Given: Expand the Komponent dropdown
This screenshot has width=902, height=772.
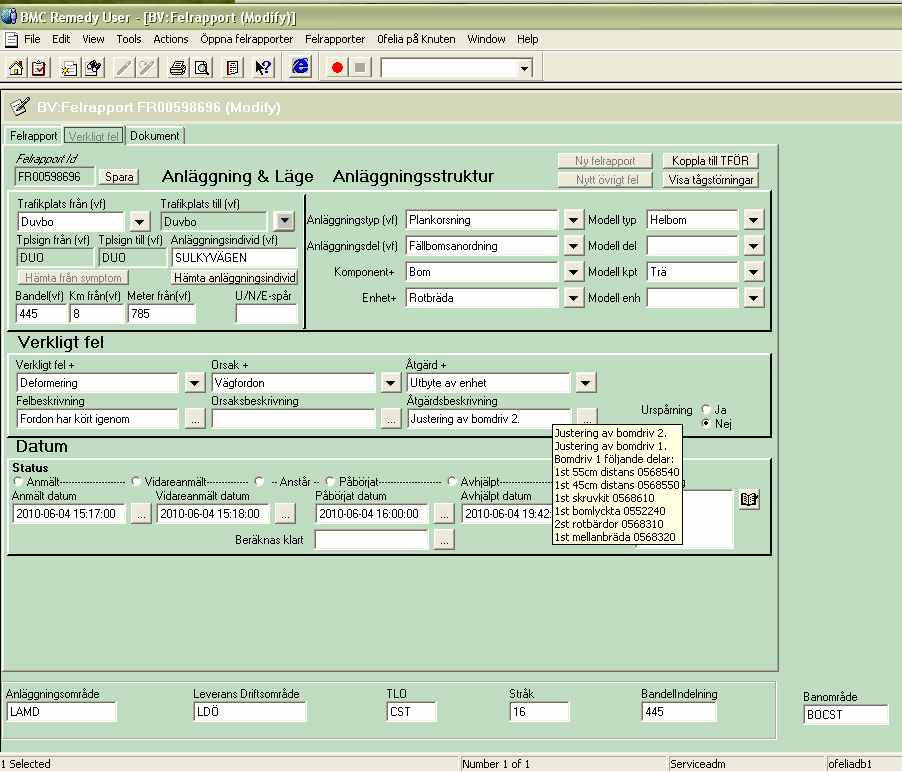Looking at the screenshot, I should [573, 272].
